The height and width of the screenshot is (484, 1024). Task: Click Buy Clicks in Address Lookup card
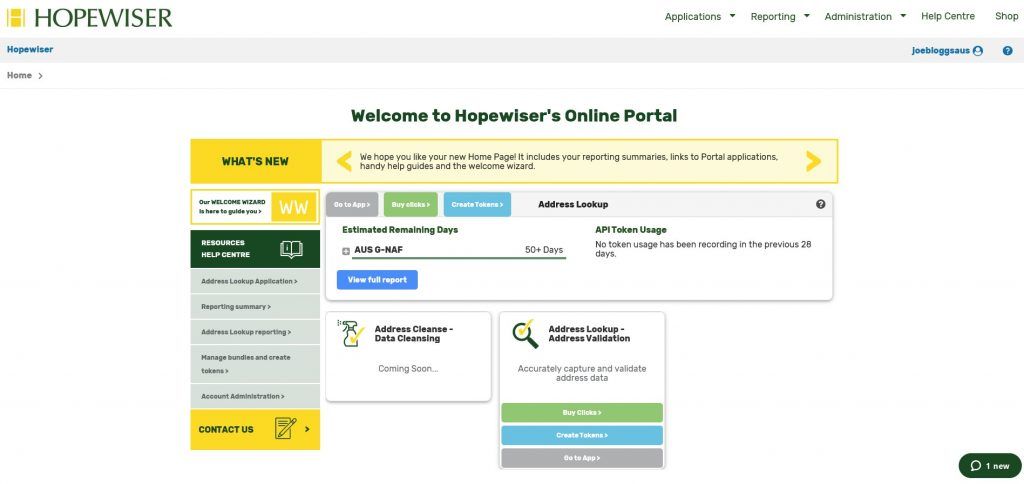582,413
